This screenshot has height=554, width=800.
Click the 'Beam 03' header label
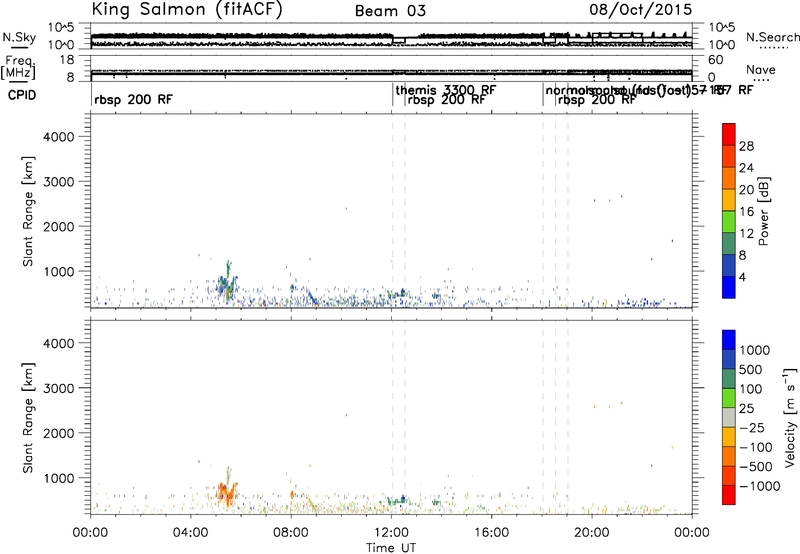click(390, 11)
